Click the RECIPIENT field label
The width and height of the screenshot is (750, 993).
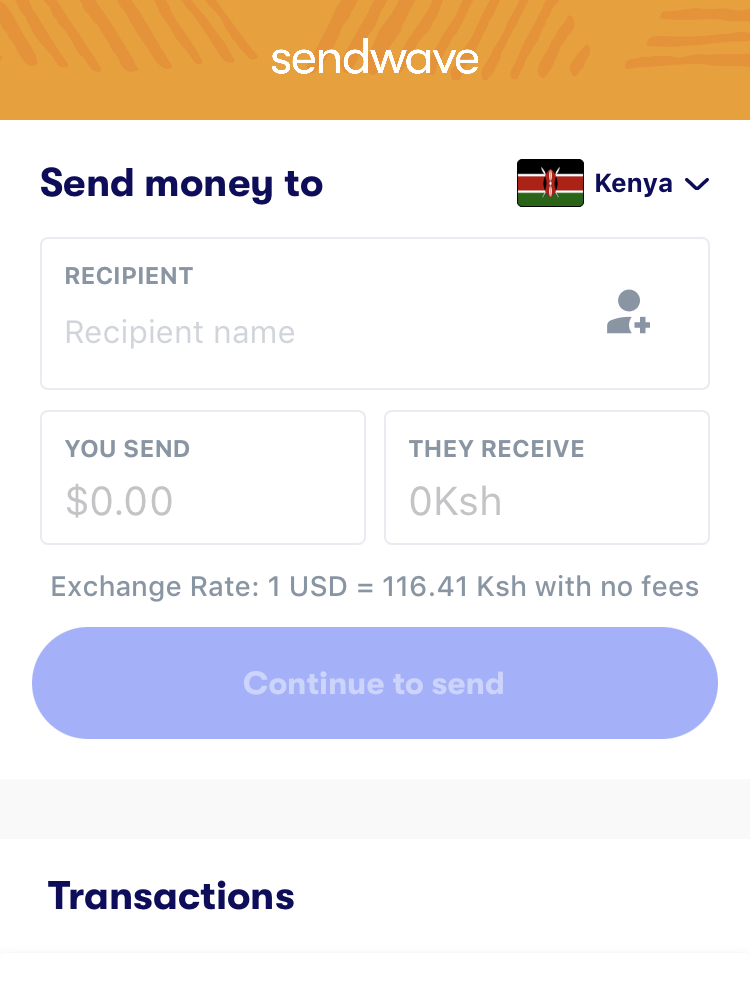tap(129, 276)
